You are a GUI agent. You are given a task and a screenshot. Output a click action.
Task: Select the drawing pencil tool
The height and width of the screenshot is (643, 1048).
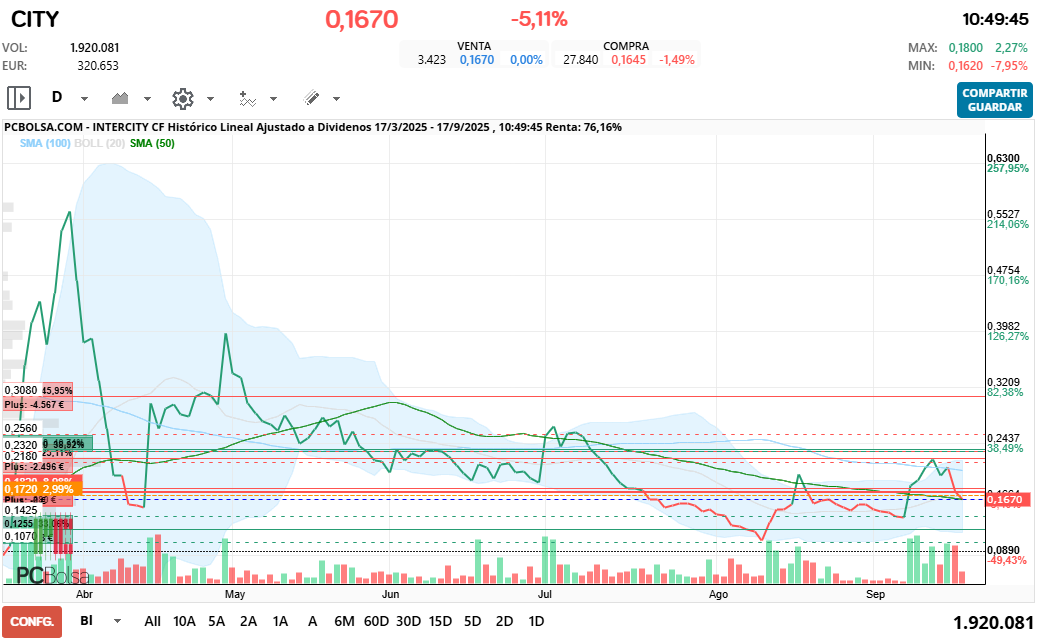pos(311,98)
